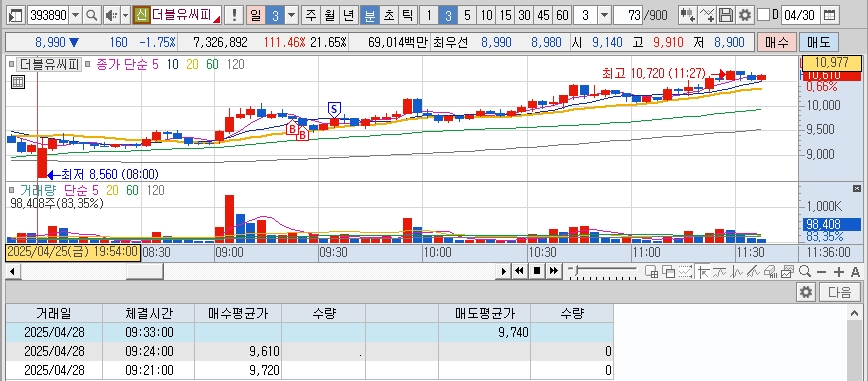868x381 pixels.
Task: Play the chart replay
Action: click(504, 271)
